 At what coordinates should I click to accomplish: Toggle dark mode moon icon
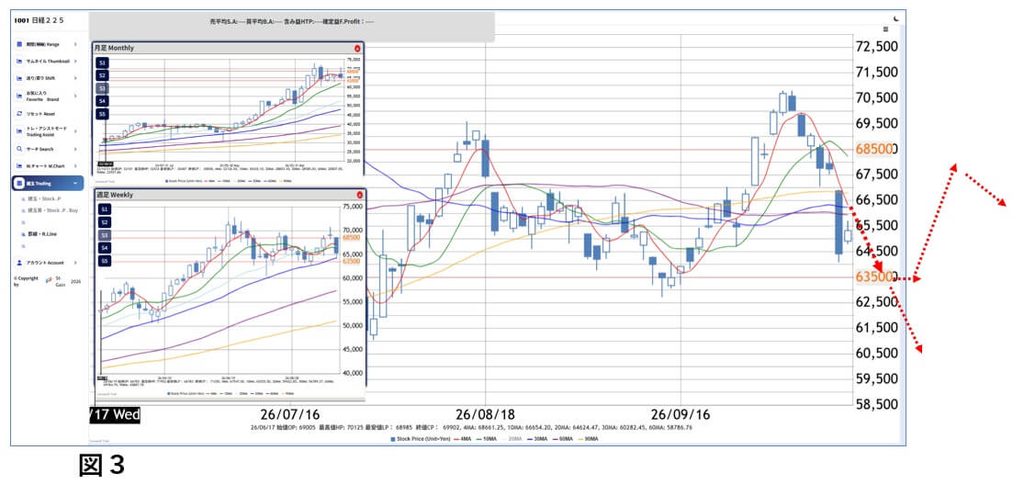point(897,18)
